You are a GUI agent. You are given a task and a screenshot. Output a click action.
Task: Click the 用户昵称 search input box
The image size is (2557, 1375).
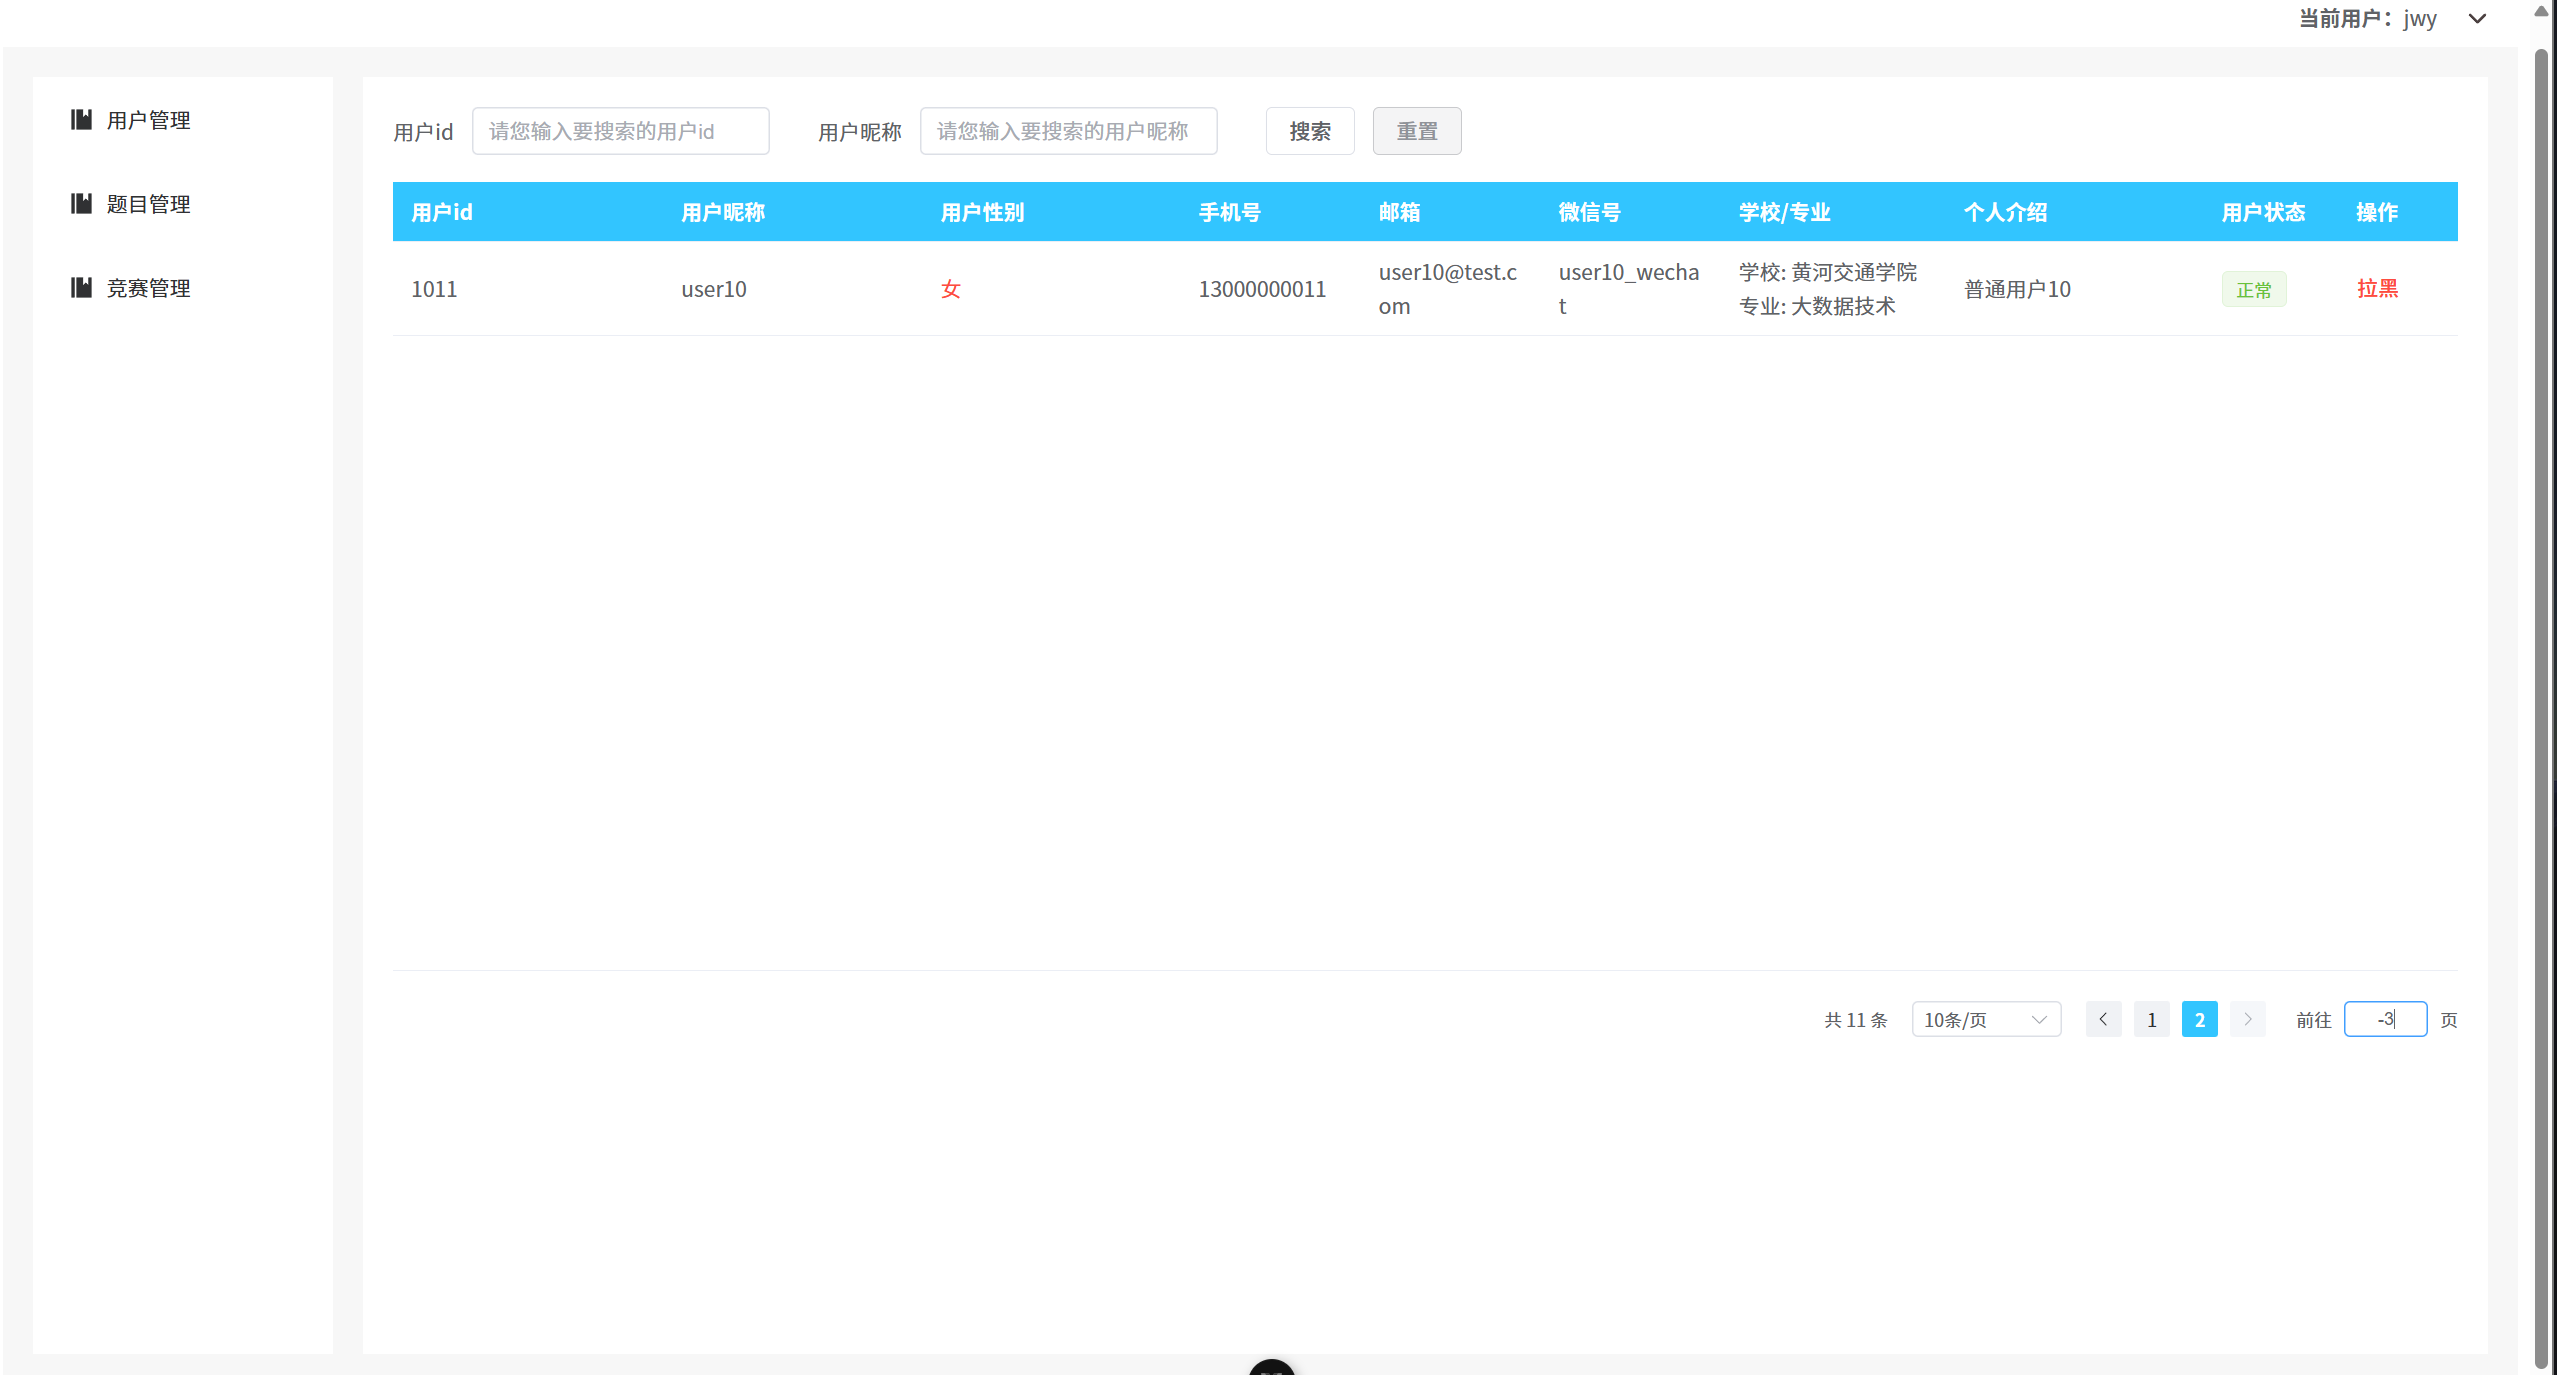click(x=1068, y=131)
